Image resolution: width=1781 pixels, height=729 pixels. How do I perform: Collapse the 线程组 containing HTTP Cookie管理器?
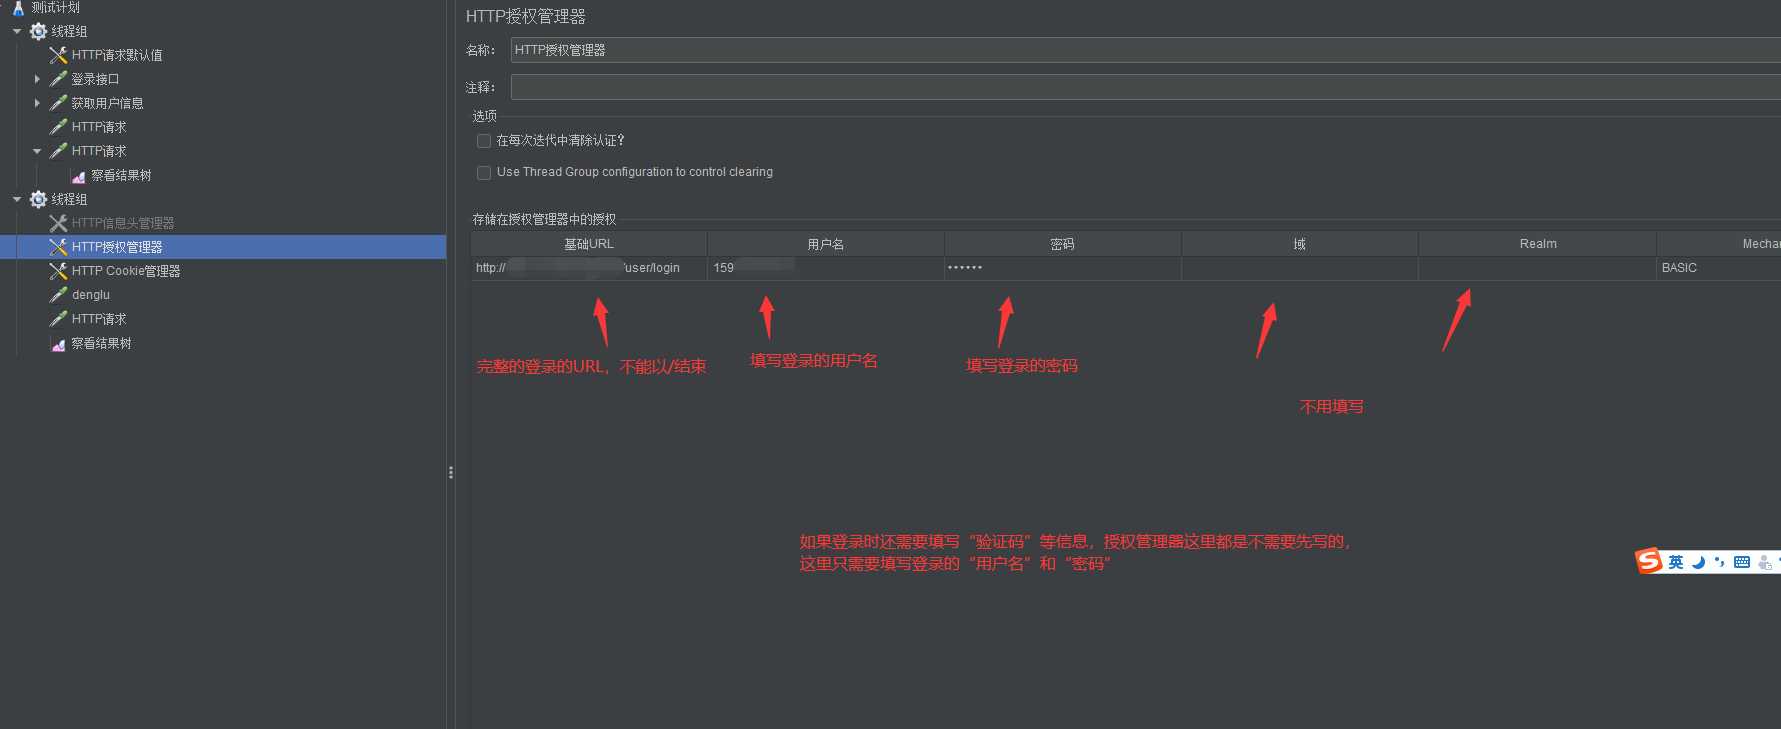[x=17, y=199]
